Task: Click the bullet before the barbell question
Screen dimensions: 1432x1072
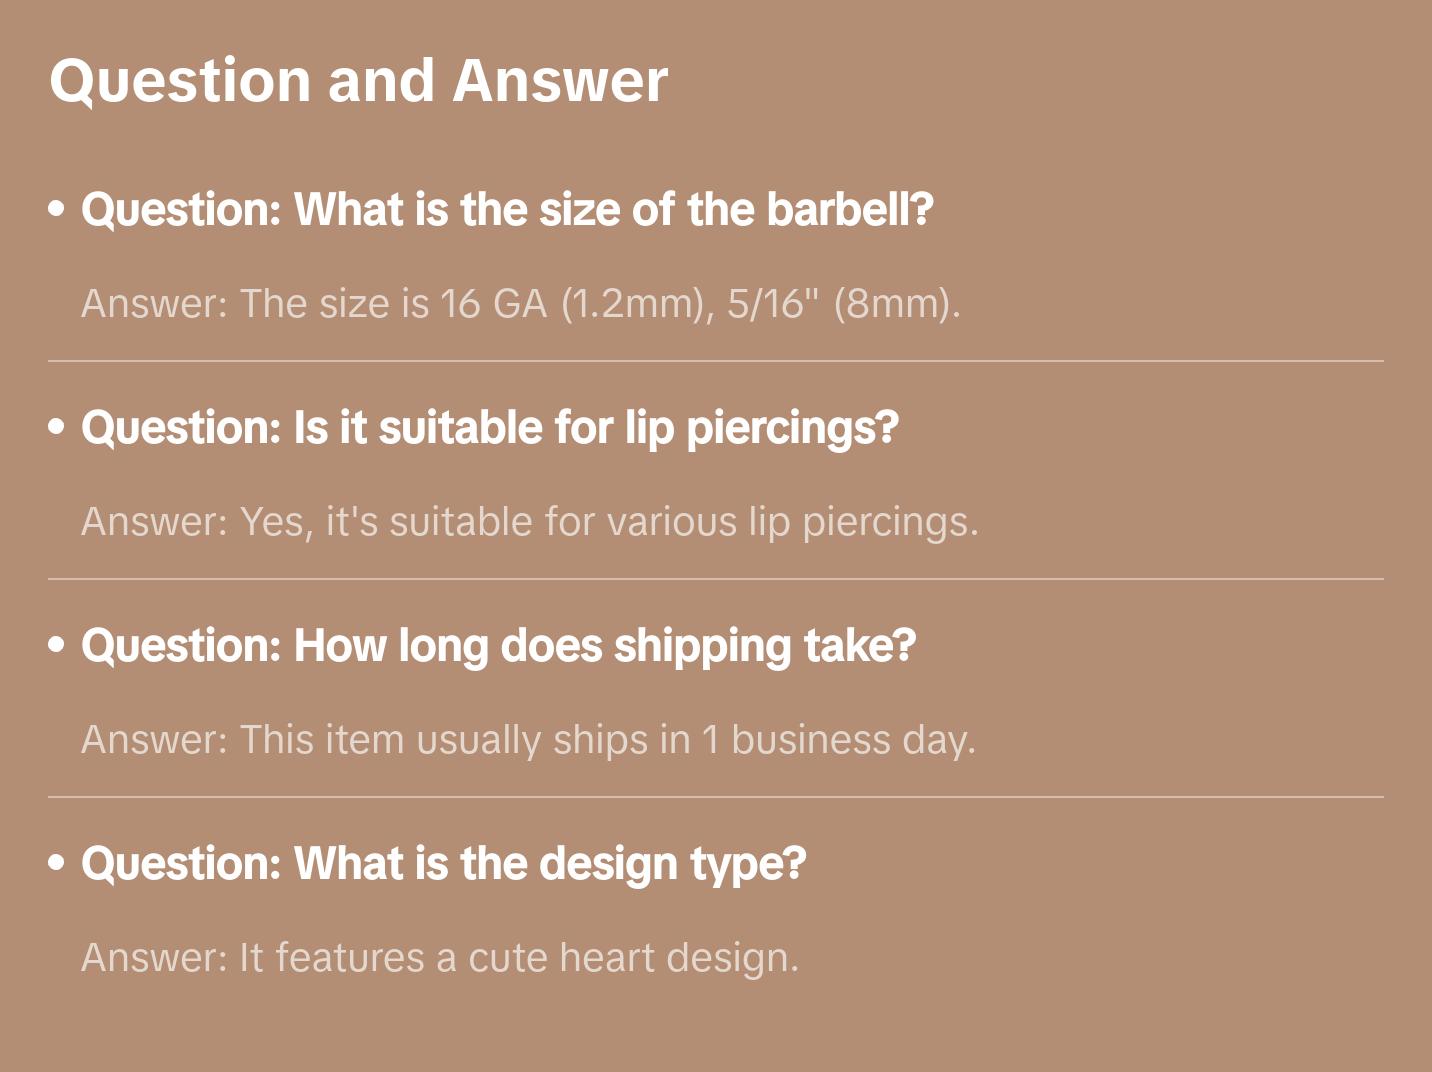Action: (57, 209)
